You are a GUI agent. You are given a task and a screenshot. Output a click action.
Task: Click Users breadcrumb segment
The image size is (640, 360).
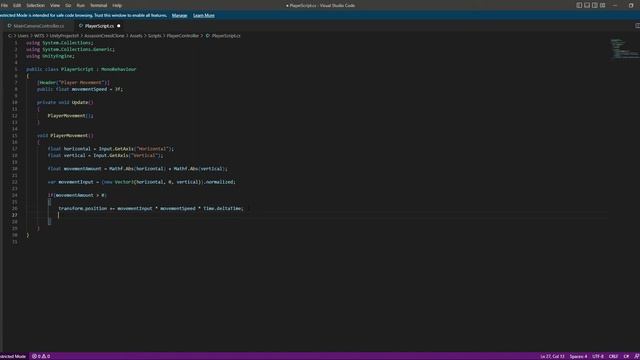click(x=23, y=36)
